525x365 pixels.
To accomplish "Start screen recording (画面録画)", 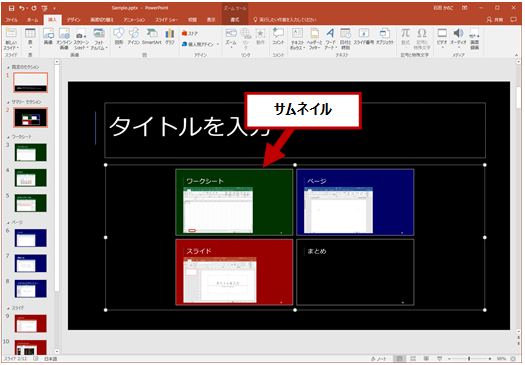I will (x=474, y=39).
